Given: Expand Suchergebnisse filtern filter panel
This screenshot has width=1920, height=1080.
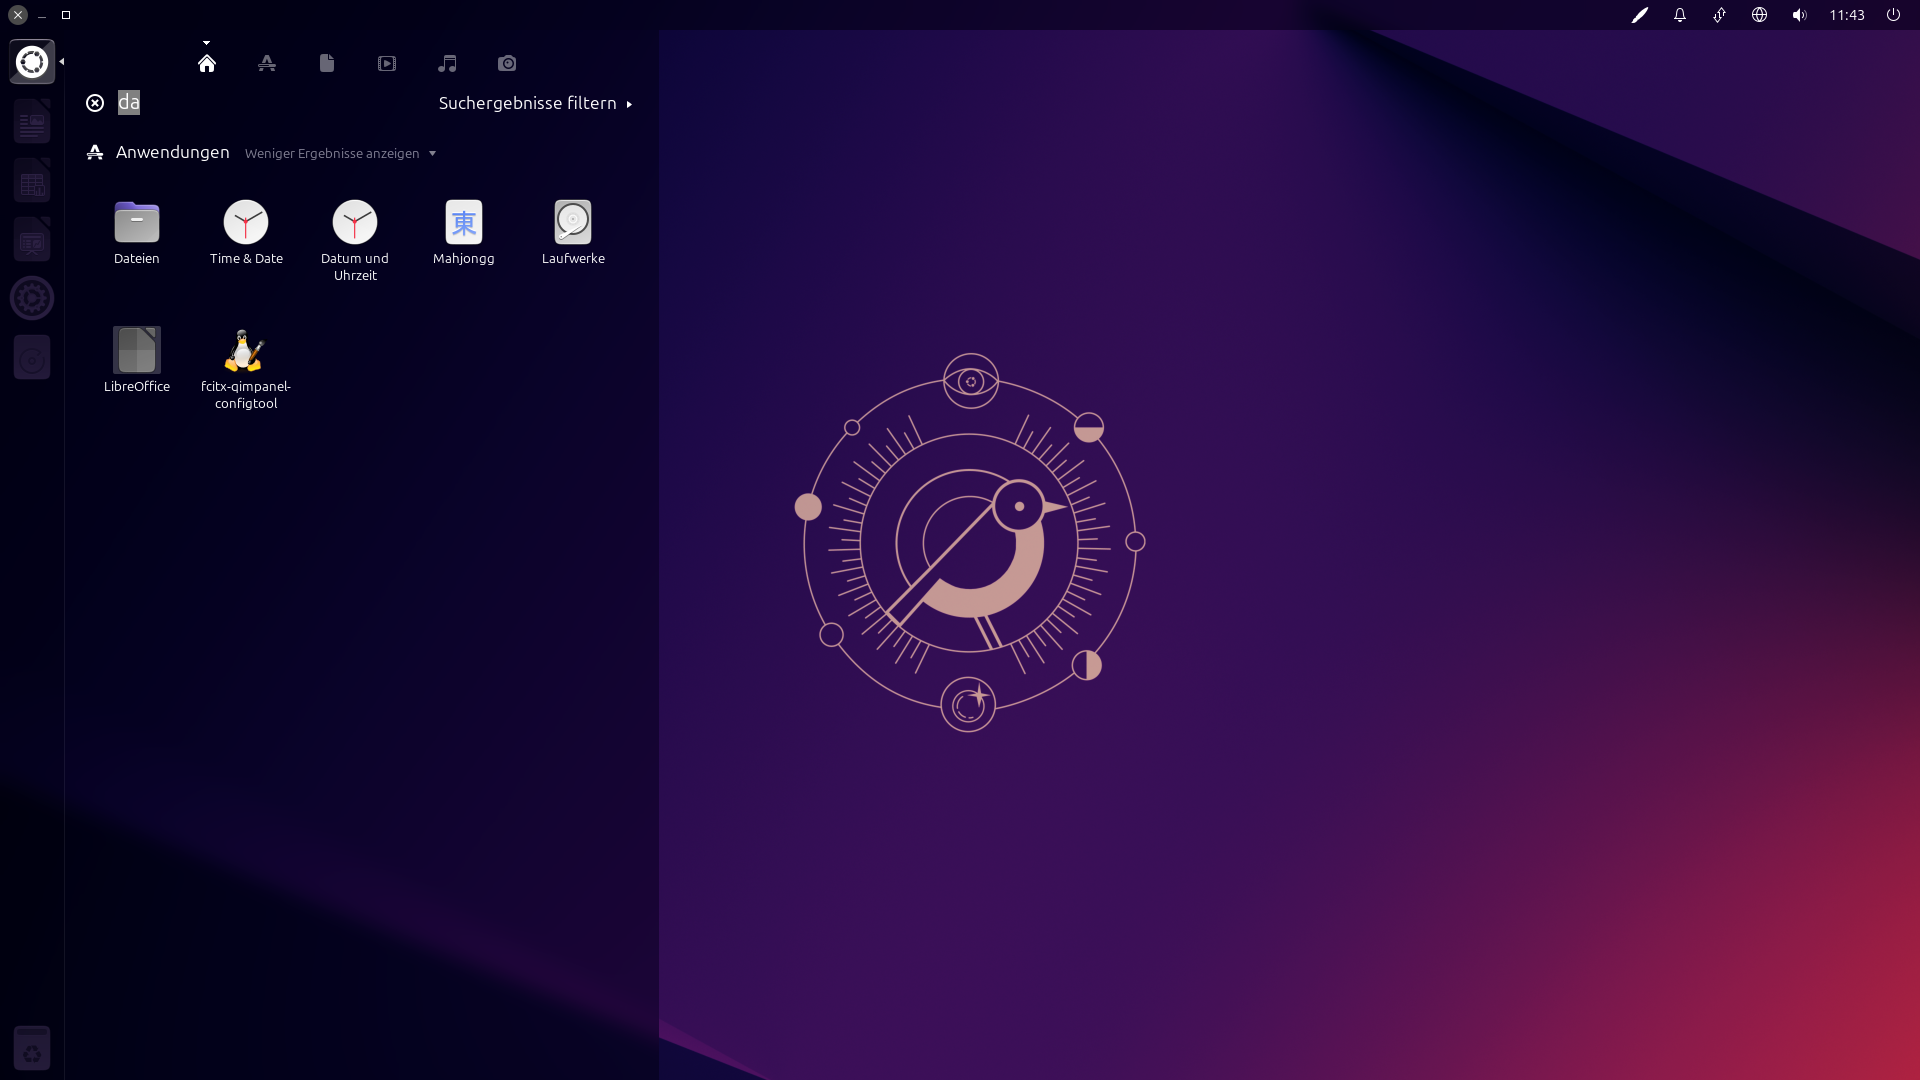Looking at the screenshot, I should pos(535,103).
